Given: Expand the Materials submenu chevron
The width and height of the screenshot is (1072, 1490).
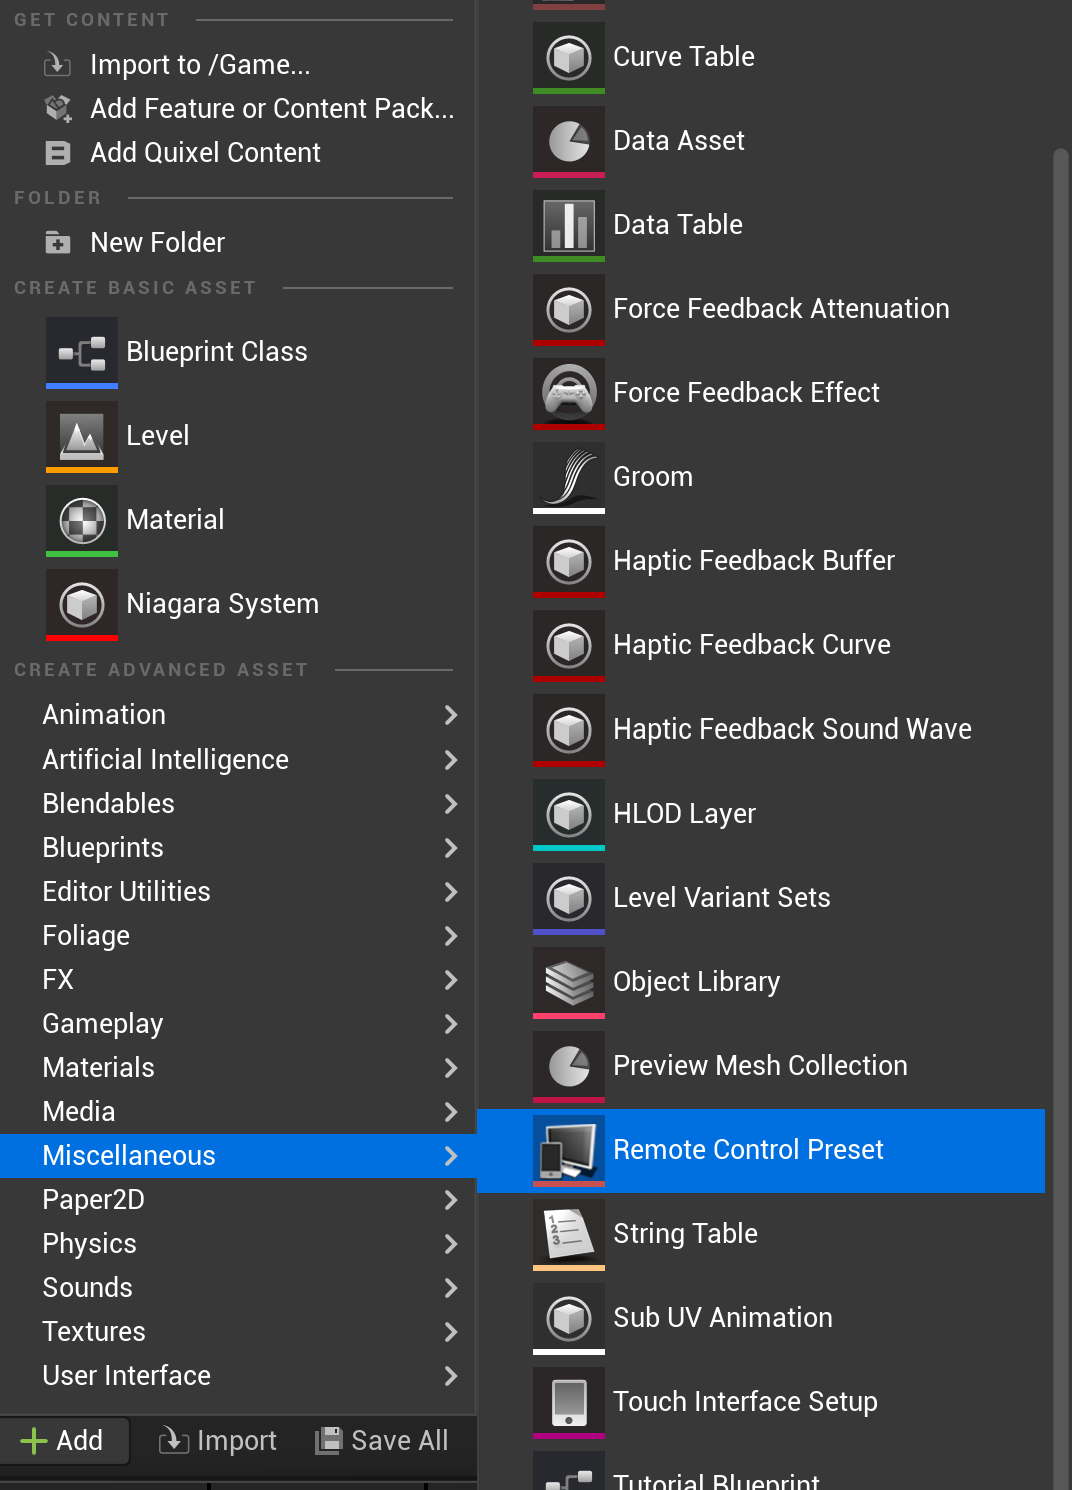Looking at the screenshot, I should (450, 1068).
